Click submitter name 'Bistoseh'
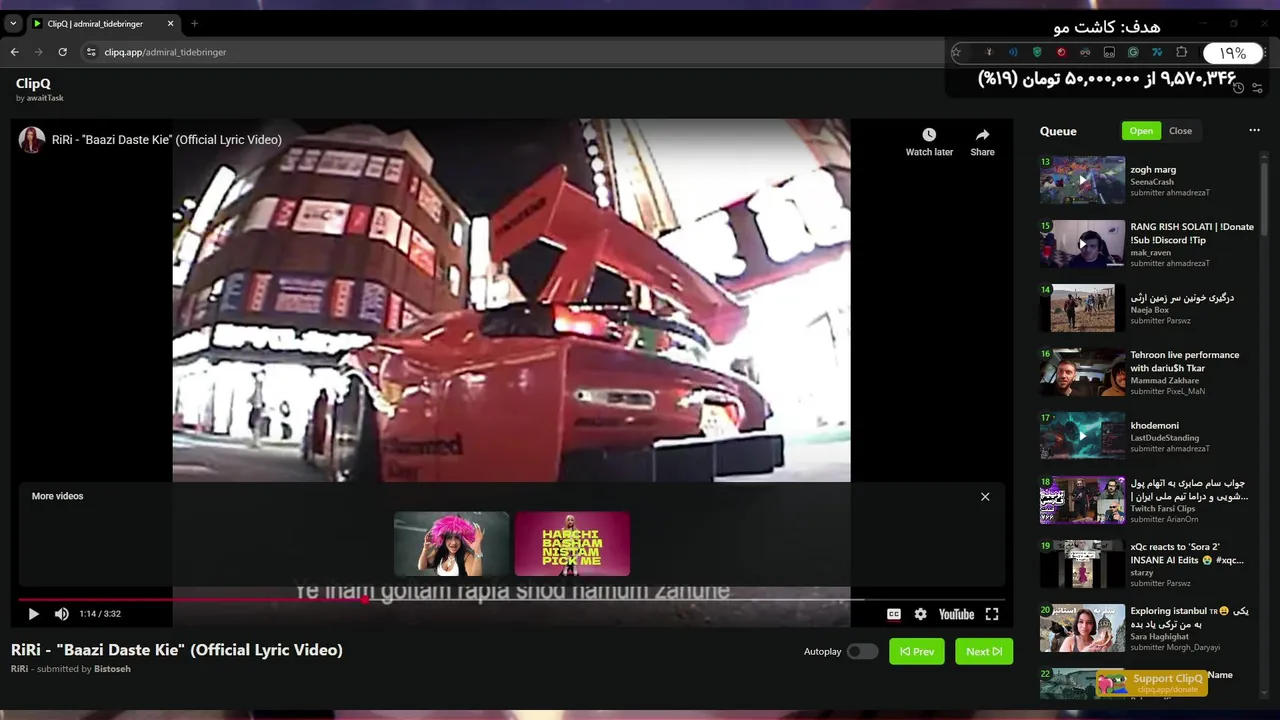 tap(112, 669)
